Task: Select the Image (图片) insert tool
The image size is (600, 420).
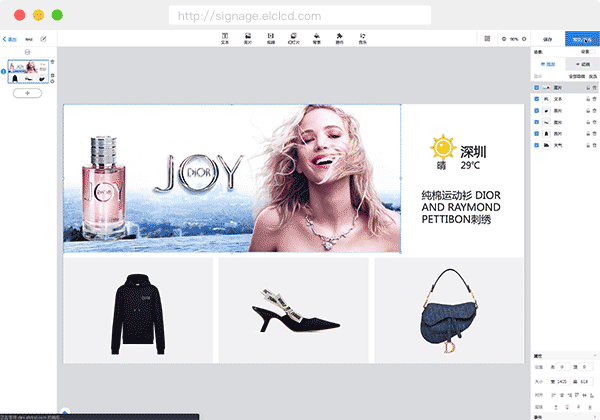Action: tap(248, 38)
